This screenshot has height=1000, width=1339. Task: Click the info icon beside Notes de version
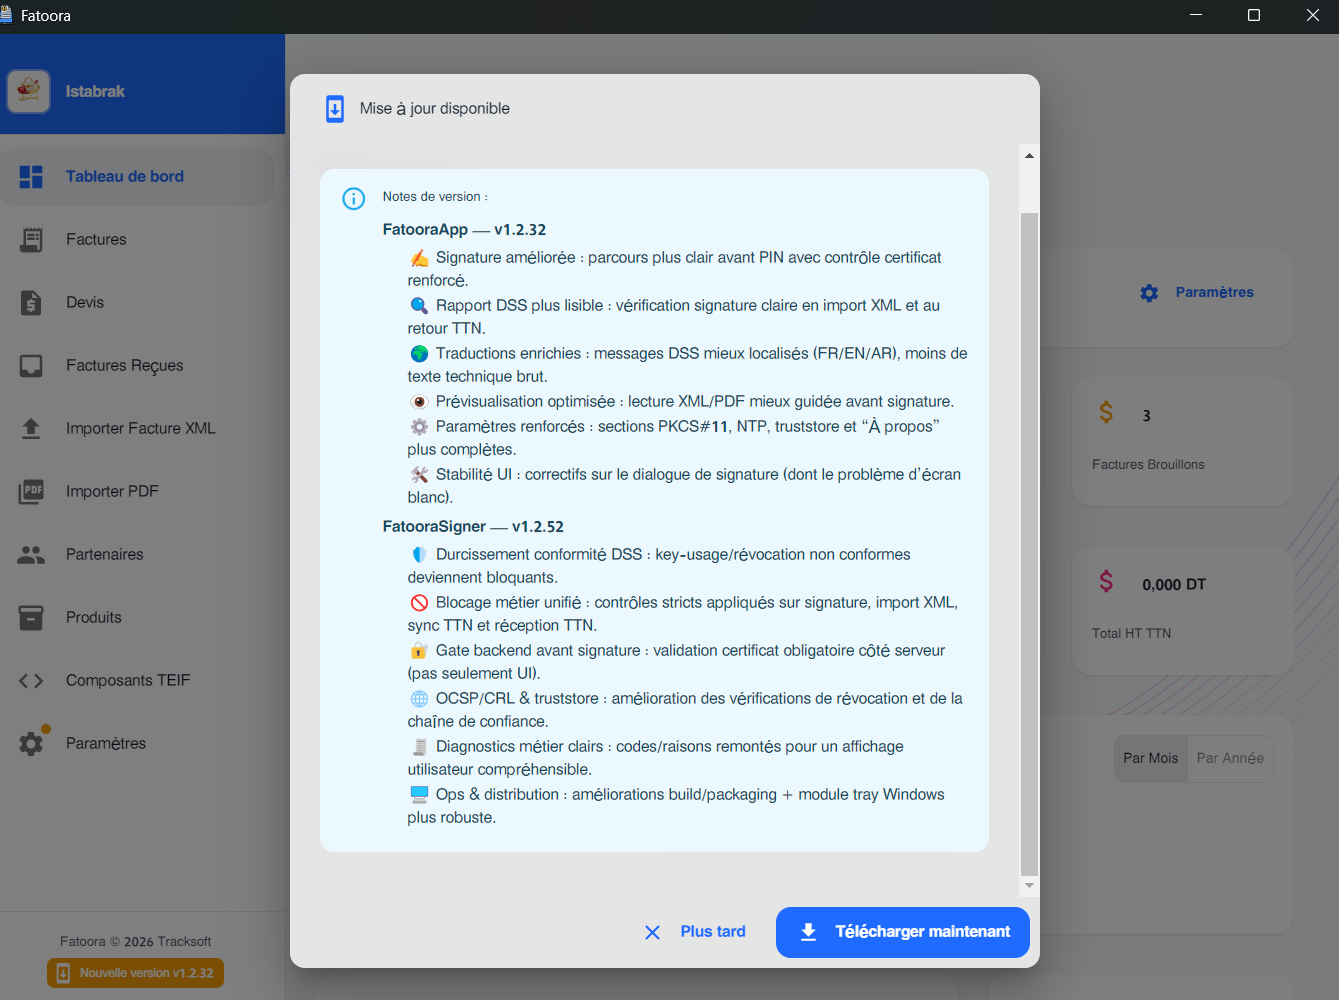[354, 199]
